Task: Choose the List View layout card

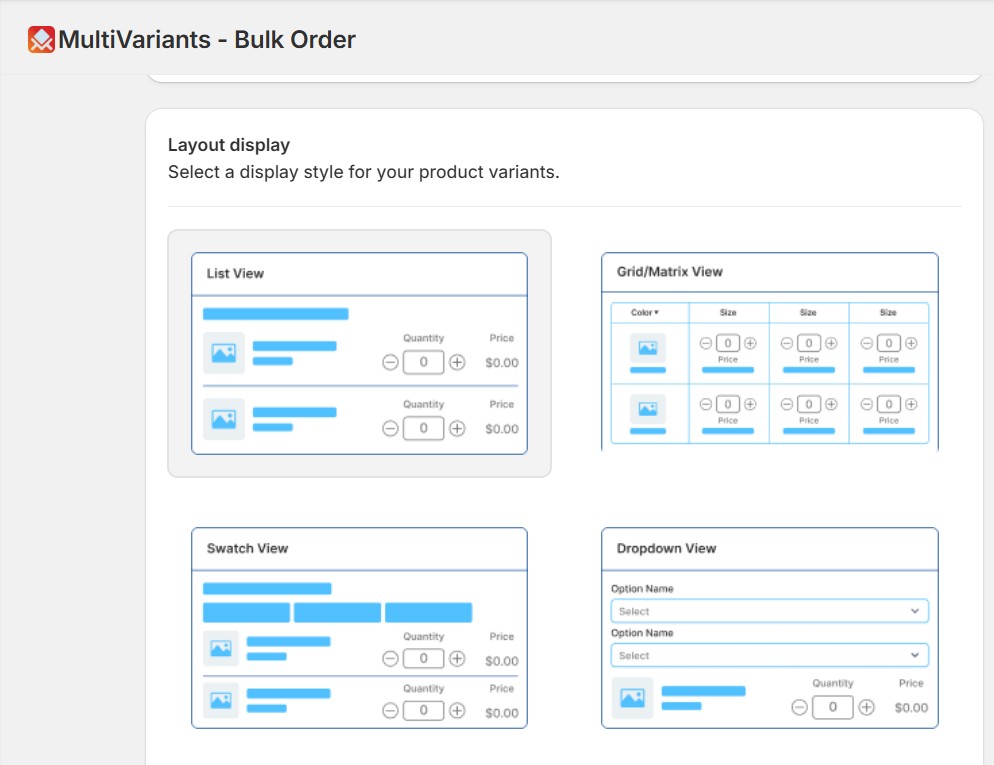Action: coord(359,350)
